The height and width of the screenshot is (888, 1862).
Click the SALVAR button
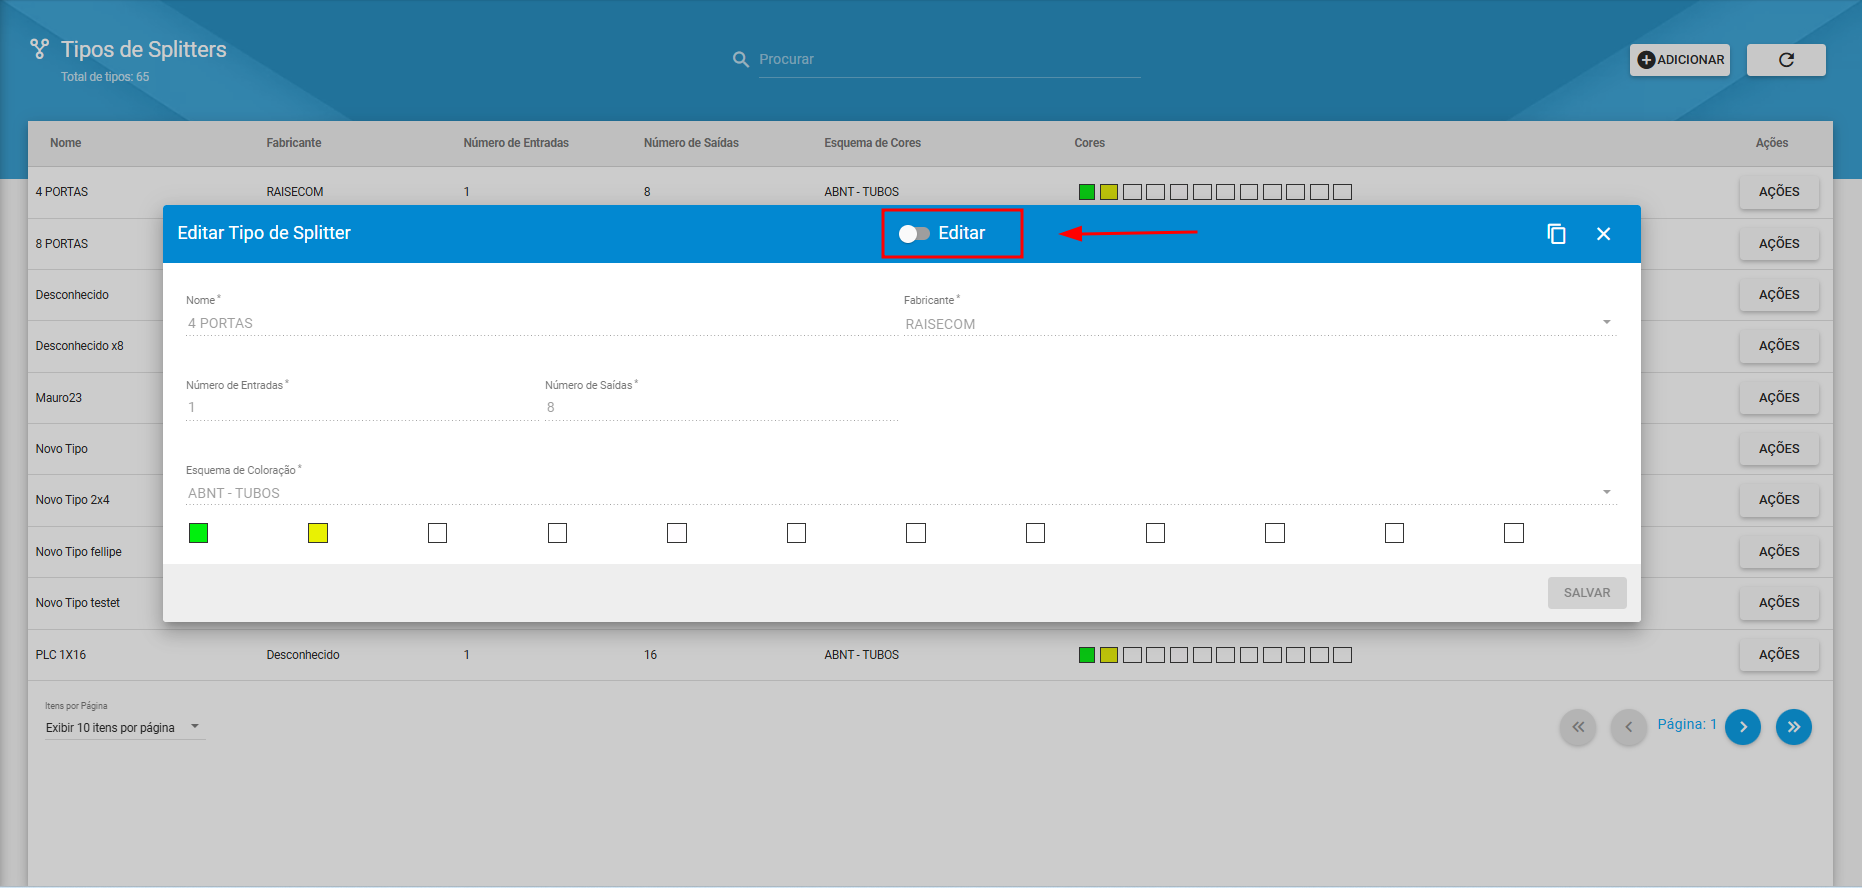(x=1587, y=593)
